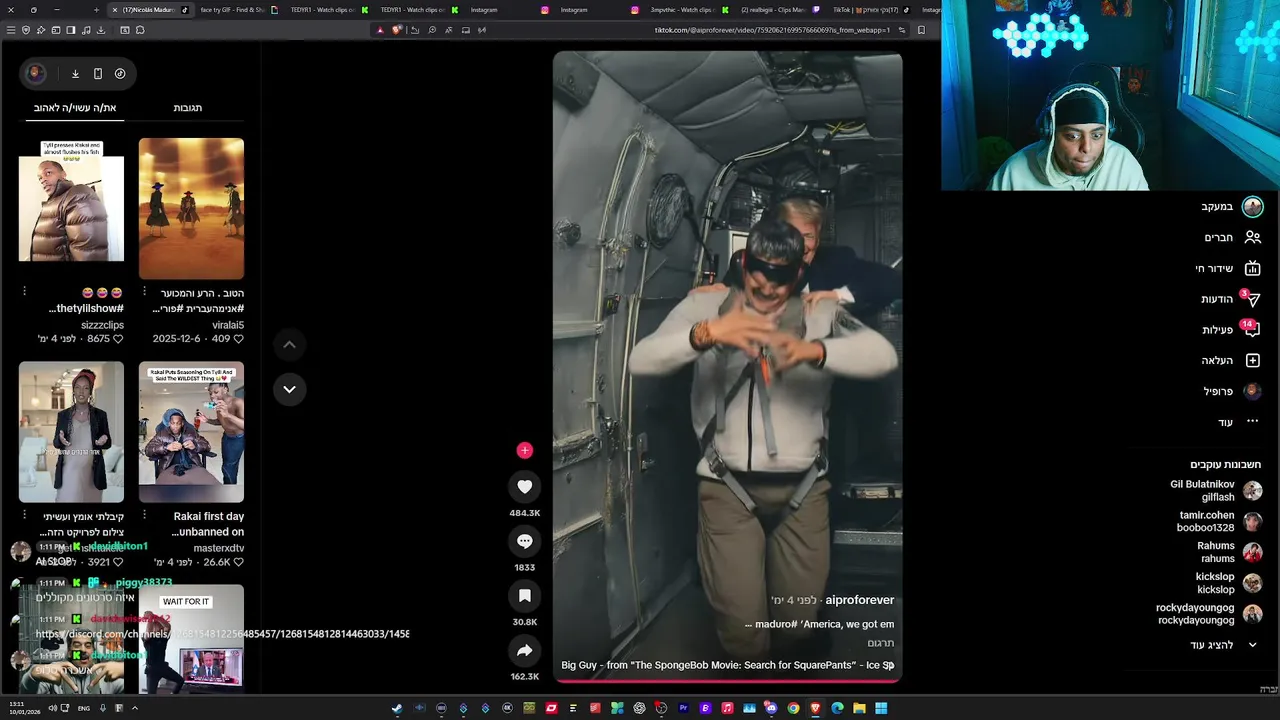
Task: Open options dots for the viralai5 video
Action: point(144,292)
